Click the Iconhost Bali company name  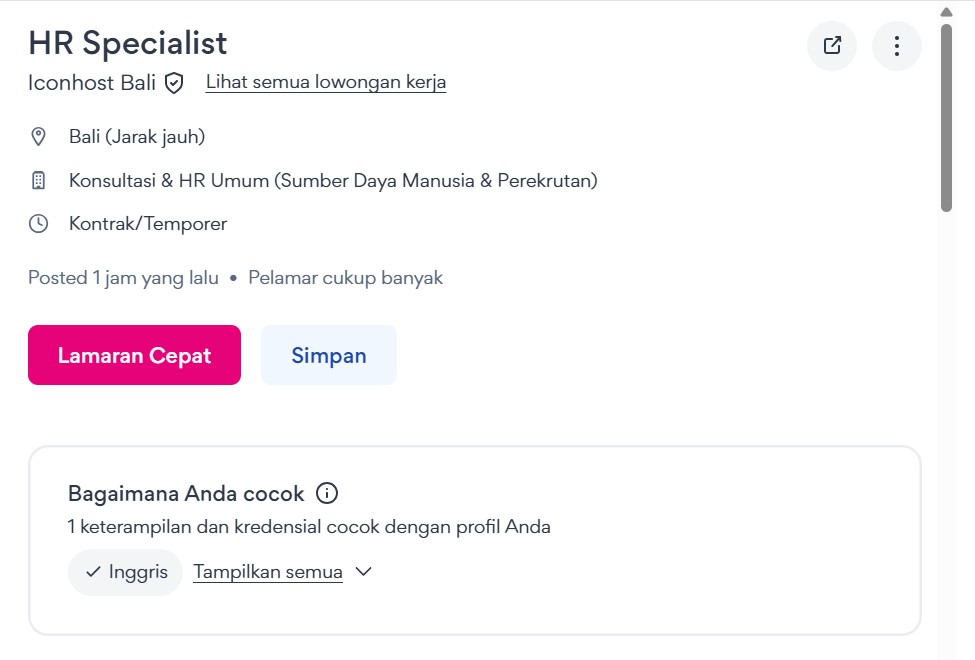pos(92,82)
